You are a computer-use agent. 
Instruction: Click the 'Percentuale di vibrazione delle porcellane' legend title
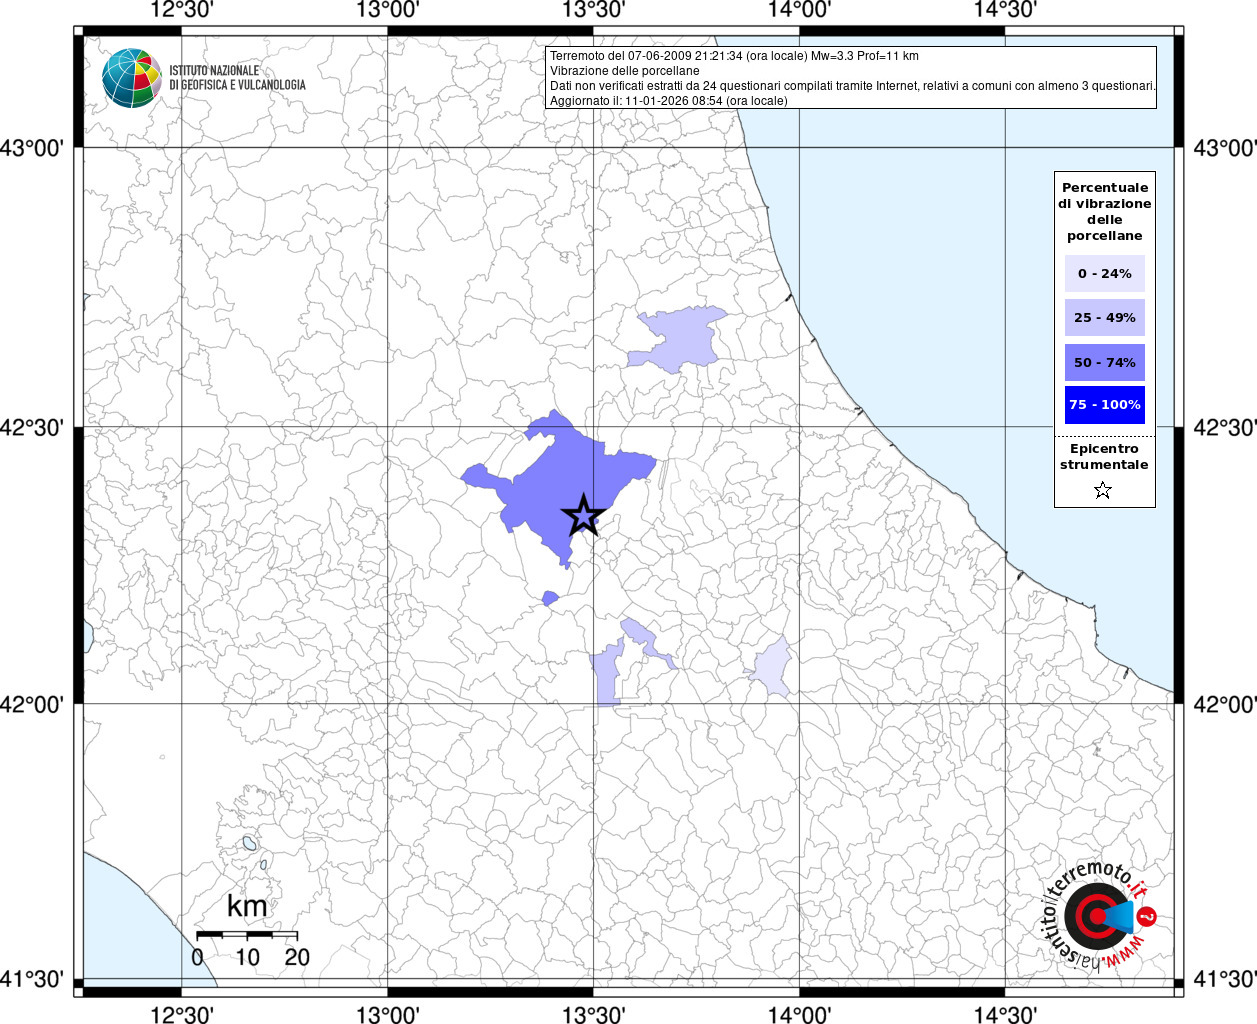tap(1105, 211)
